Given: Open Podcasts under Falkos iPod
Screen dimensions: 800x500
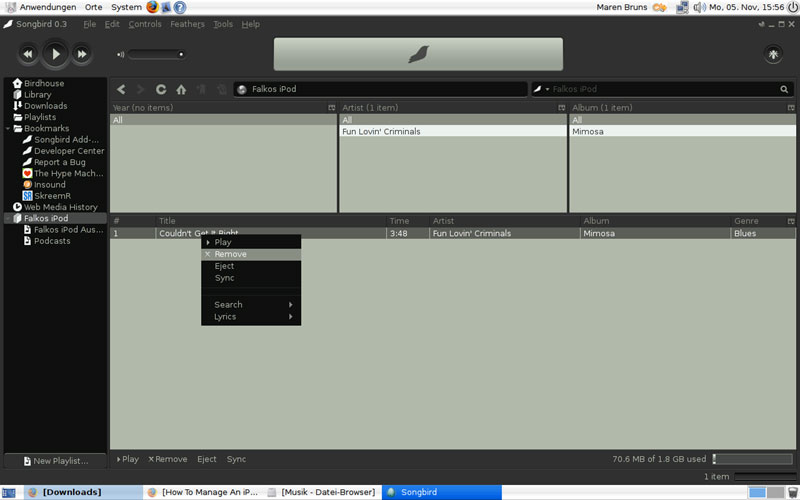Looking at the screenshot, I should [x=47, y=241].
